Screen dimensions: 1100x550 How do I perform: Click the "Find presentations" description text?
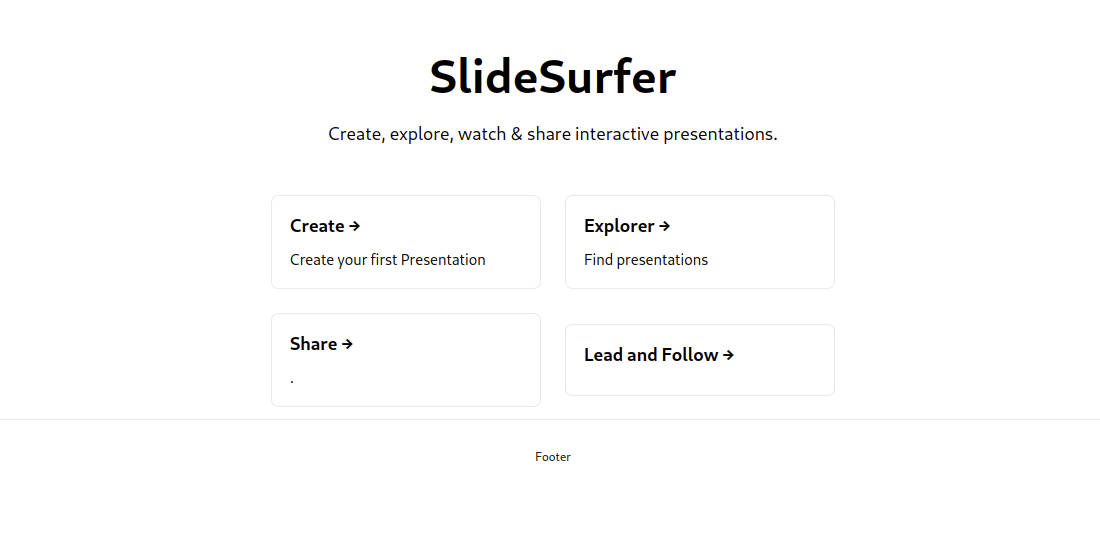click(x=645, y=260)
